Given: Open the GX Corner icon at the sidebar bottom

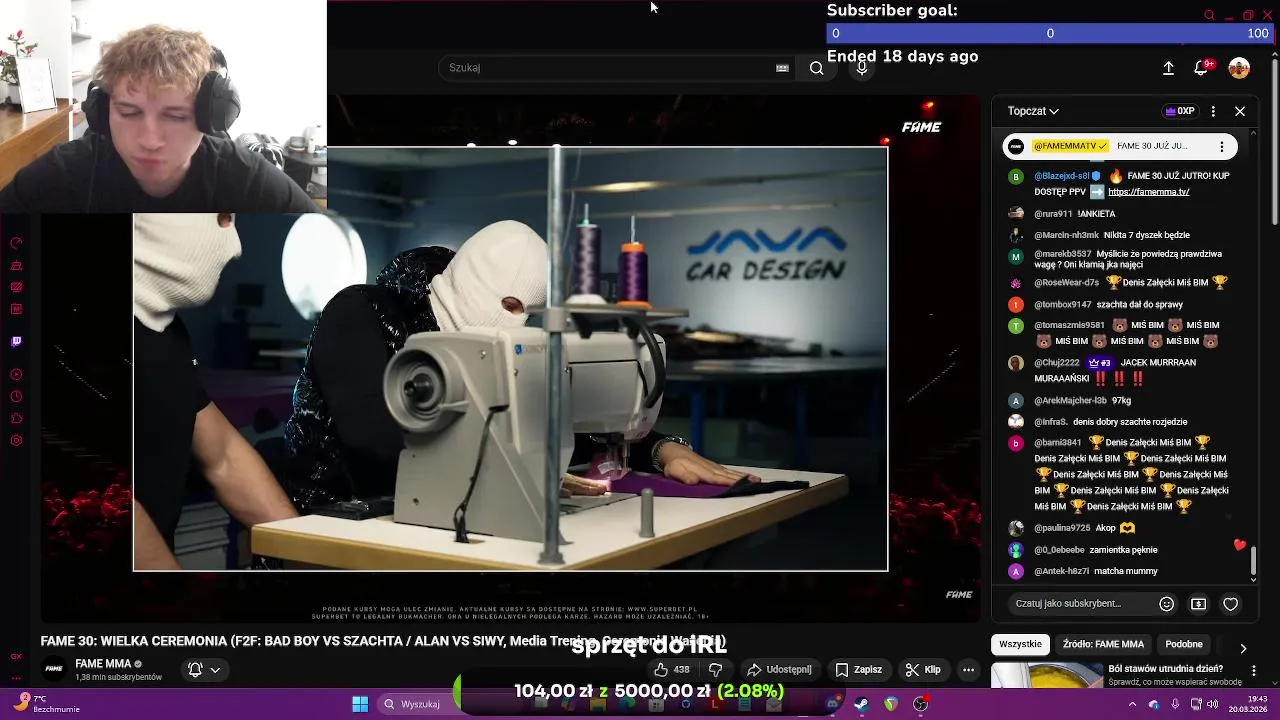Looking at the screenshot, I should coord(16,657).
